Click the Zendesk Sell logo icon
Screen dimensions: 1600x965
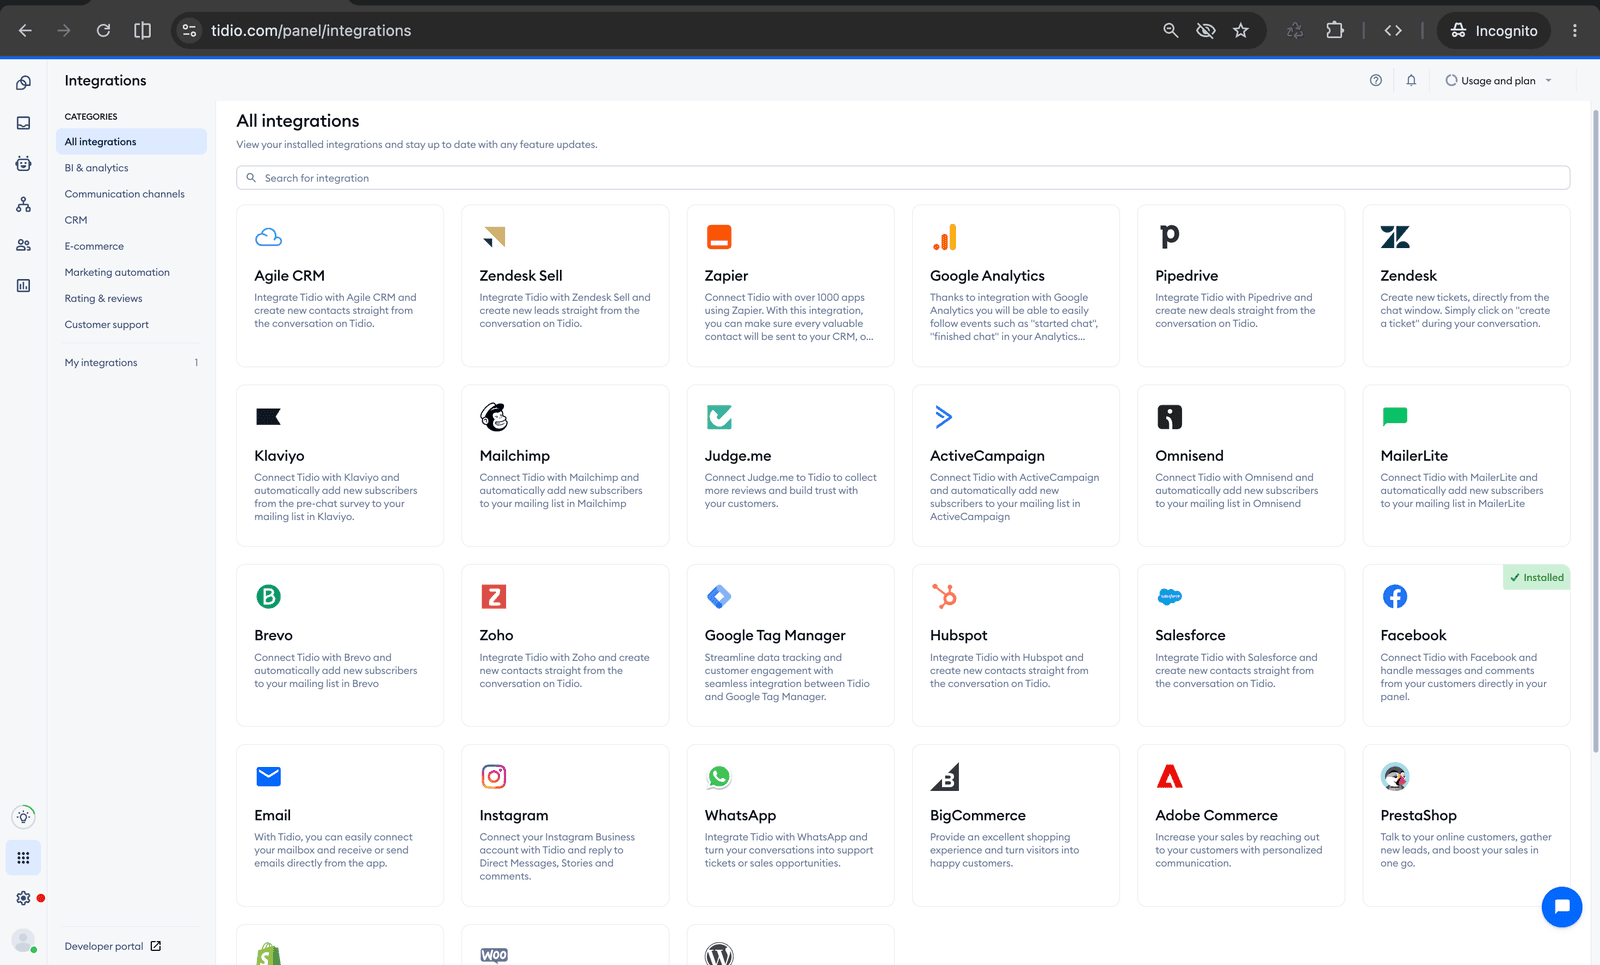coord(494,237)
